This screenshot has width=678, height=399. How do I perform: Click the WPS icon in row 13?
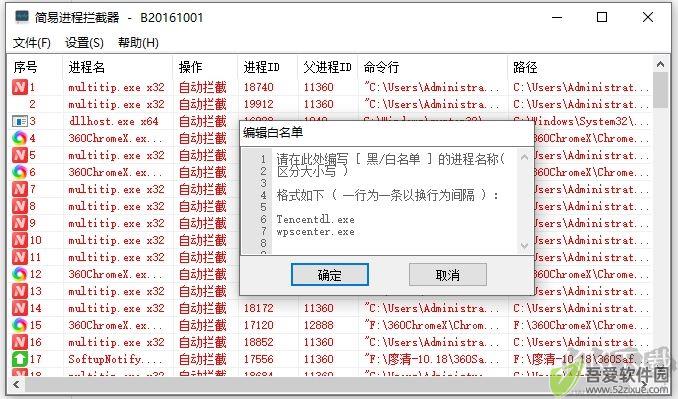pos(19,291)
